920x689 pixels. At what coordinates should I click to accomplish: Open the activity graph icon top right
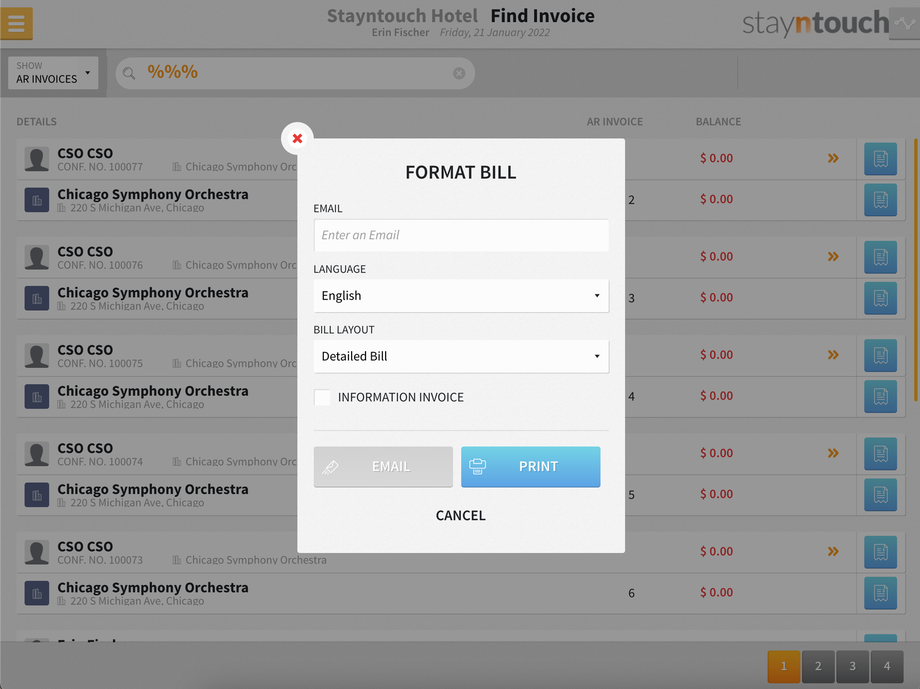point(904,23)
